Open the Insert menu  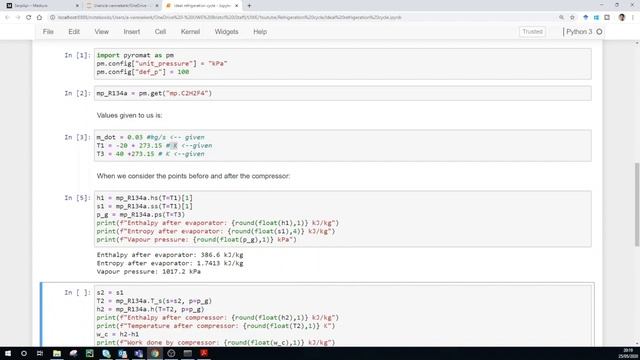[131, 32]
